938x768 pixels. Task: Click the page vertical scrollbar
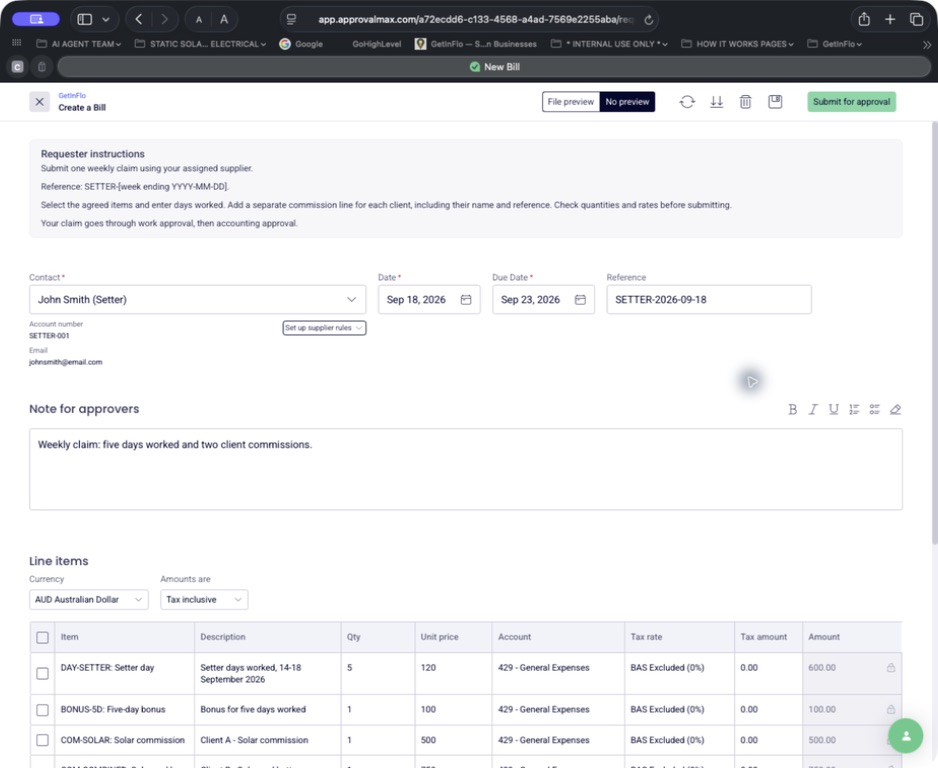click(934, 333)
